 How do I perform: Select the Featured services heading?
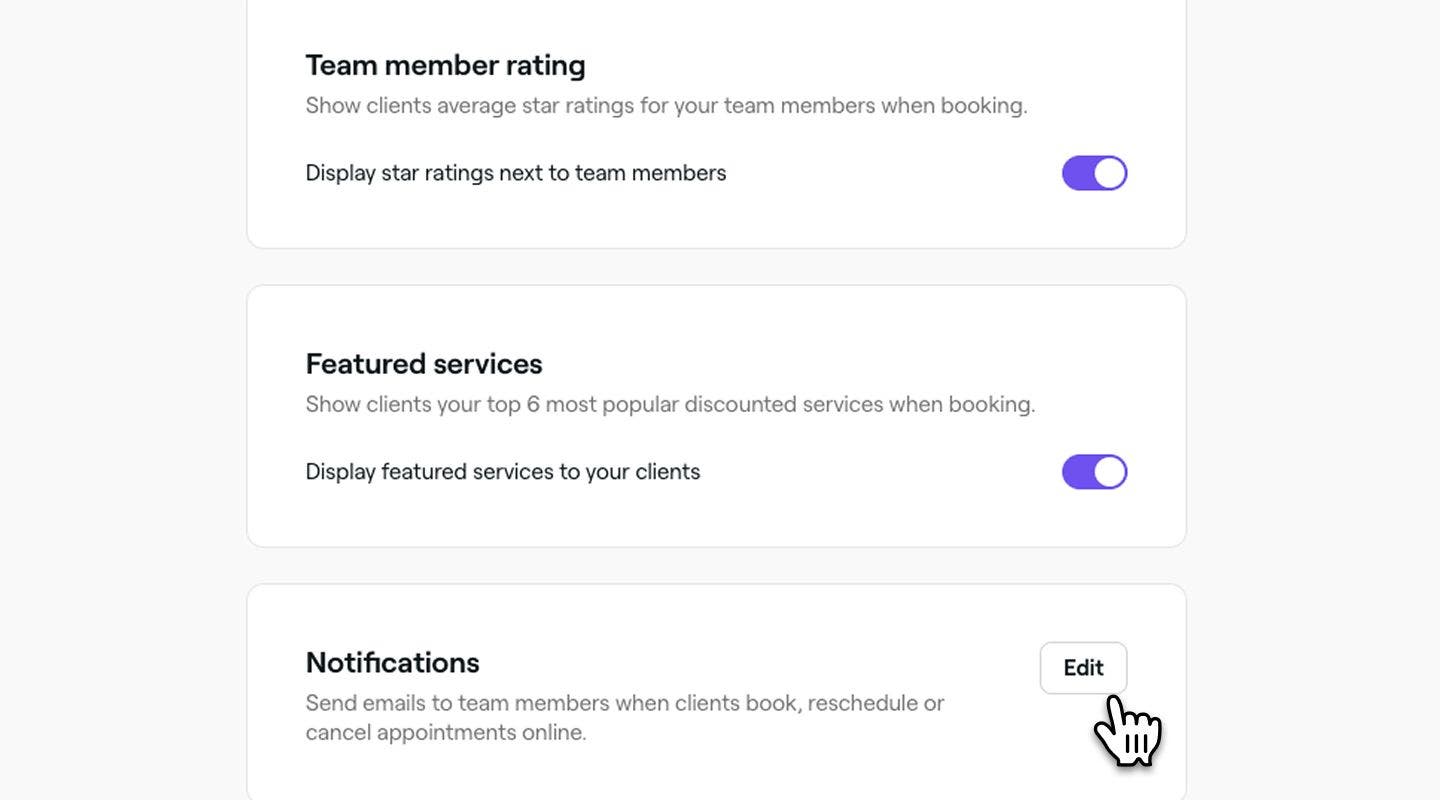(424, 364)
